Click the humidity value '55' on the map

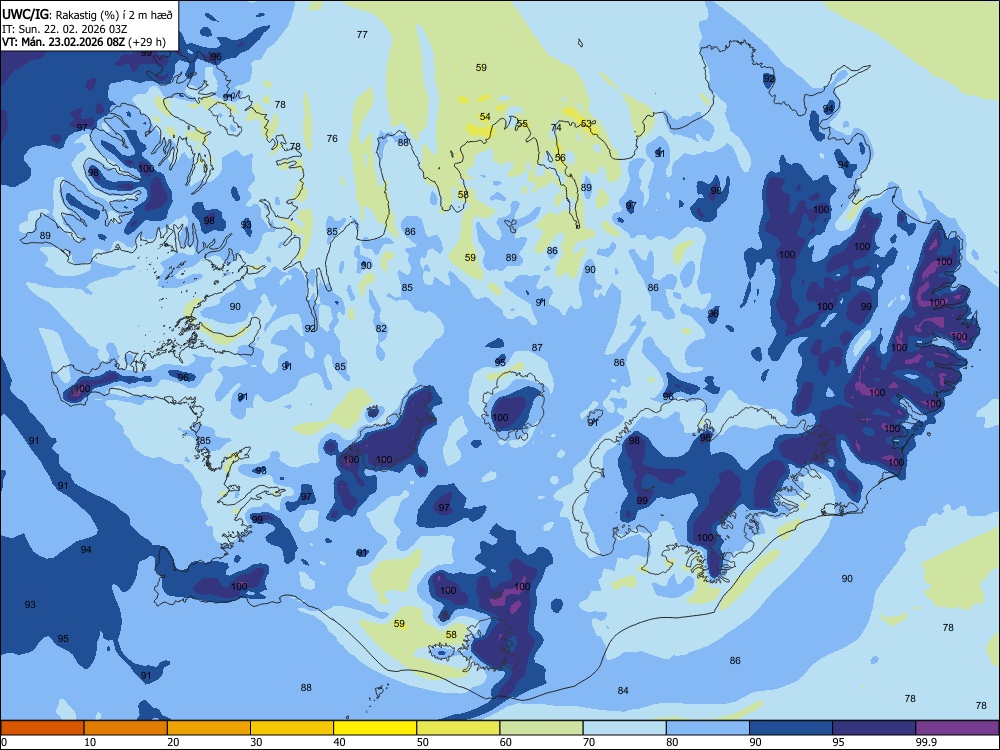[x=522, y=124]
